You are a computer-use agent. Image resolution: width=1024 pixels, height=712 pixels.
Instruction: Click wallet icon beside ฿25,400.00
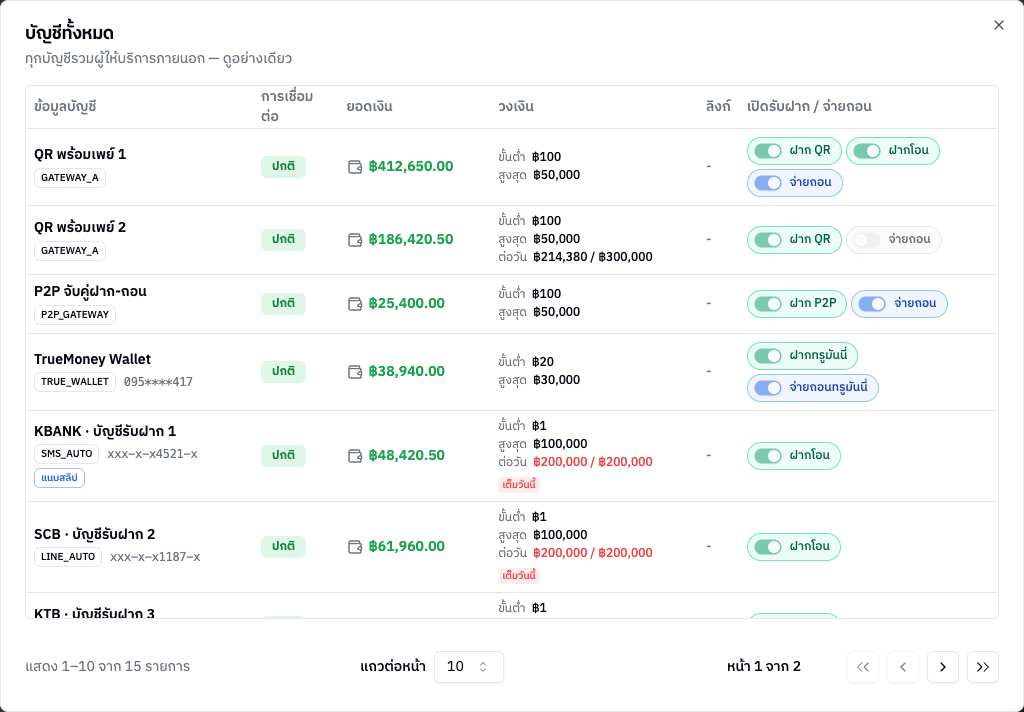tap(355, 304)
